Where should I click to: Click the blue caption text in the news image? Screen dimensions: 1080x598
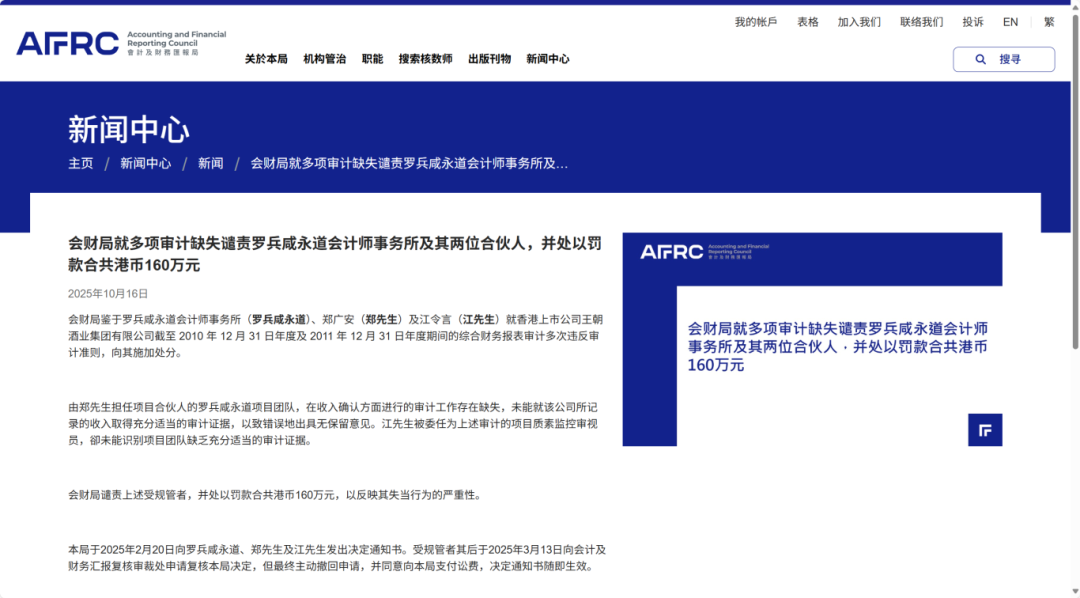838,347
